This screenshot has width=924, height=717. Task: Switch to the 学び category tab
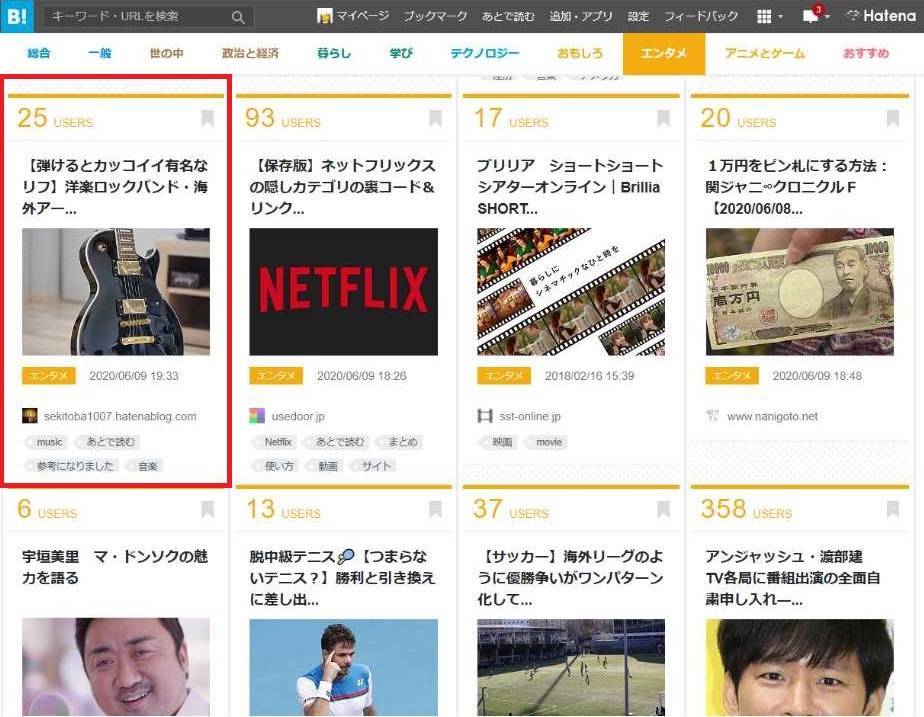401,53
